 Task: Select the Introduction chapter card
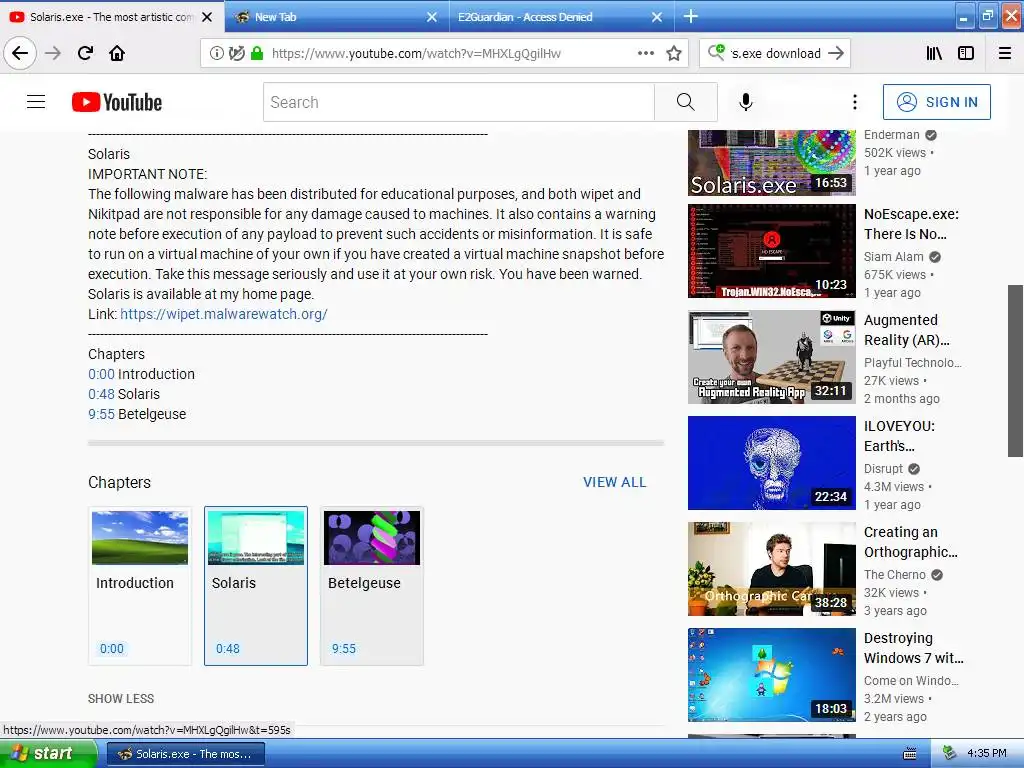(140, 586)
